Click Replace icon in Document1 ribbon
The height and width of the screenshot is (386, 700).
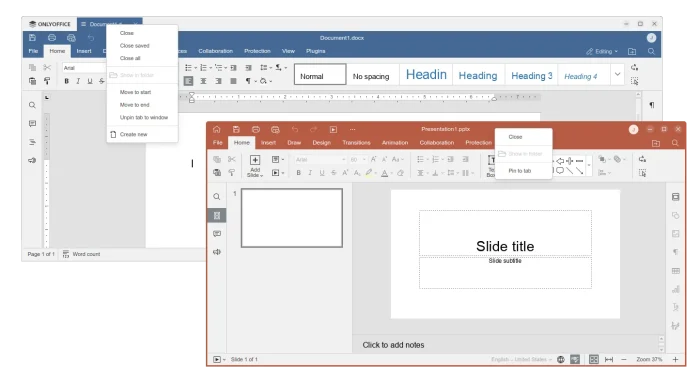click(634, 68)
